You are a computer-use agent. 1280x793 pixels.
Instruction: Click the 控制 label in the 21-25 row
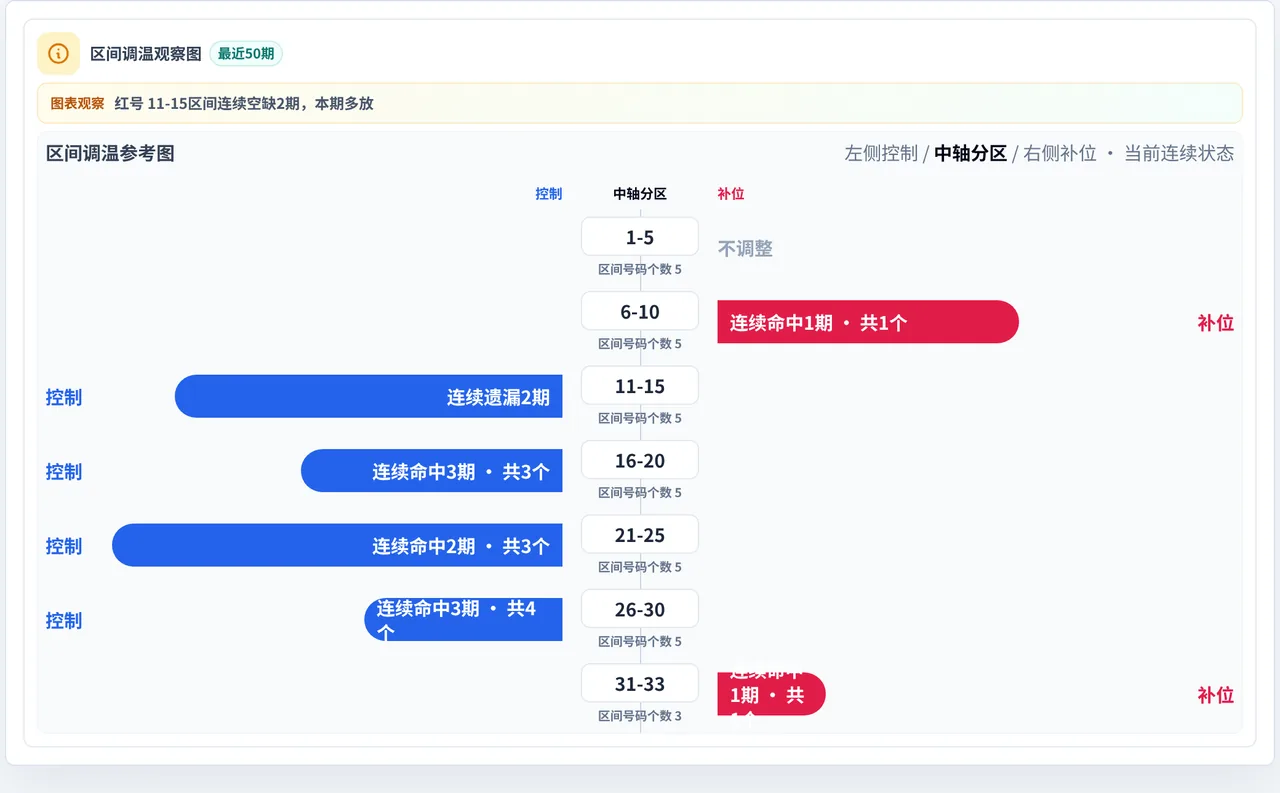coord(64,546)
